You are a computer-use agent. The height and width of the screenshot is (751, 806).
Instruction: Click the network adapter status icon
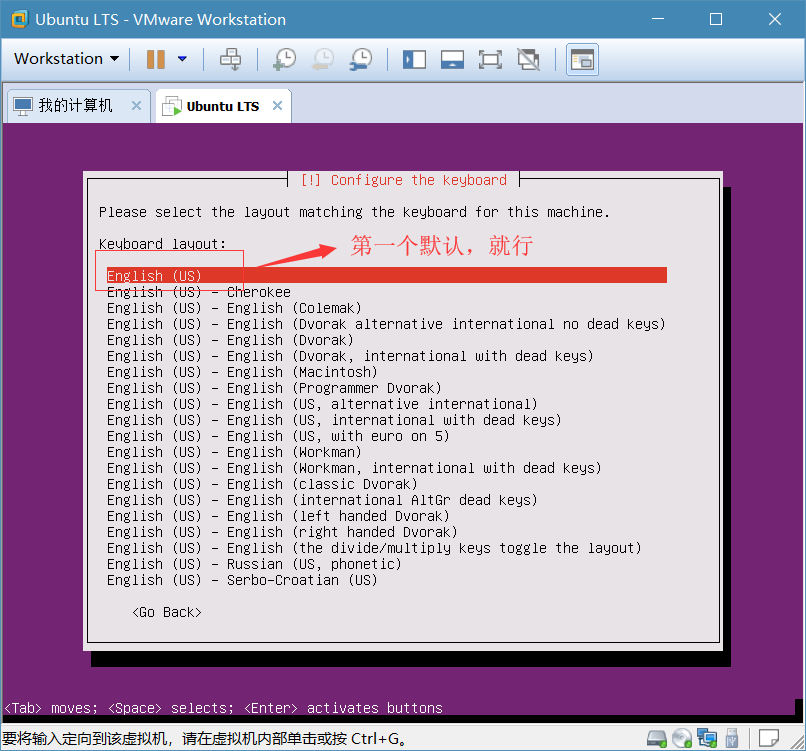click(x=707, y=738)
